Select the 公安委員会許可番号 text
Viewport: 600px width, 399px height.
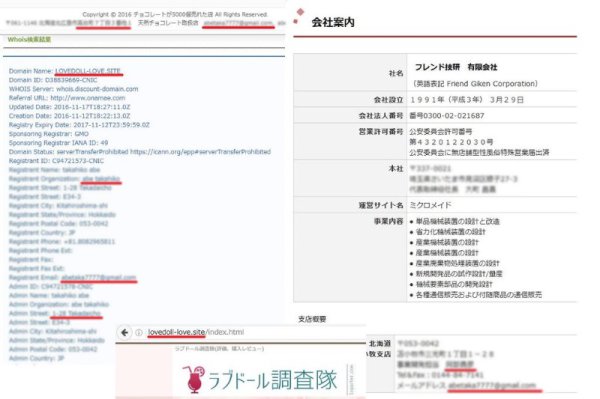[x=441, y=132]
